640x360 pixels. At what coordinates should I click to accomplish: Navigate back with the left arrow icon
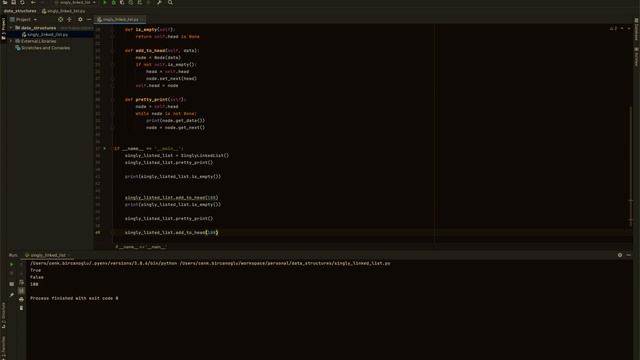[x=33, y=2]
